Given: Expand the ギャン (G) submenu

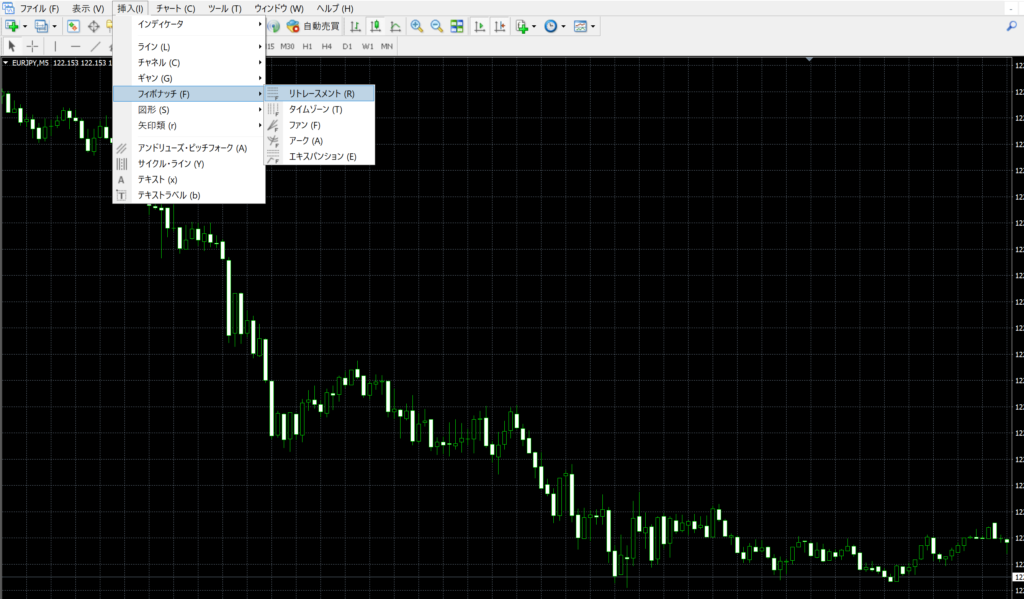Looking at the screenshot, I should pos(189,78).
